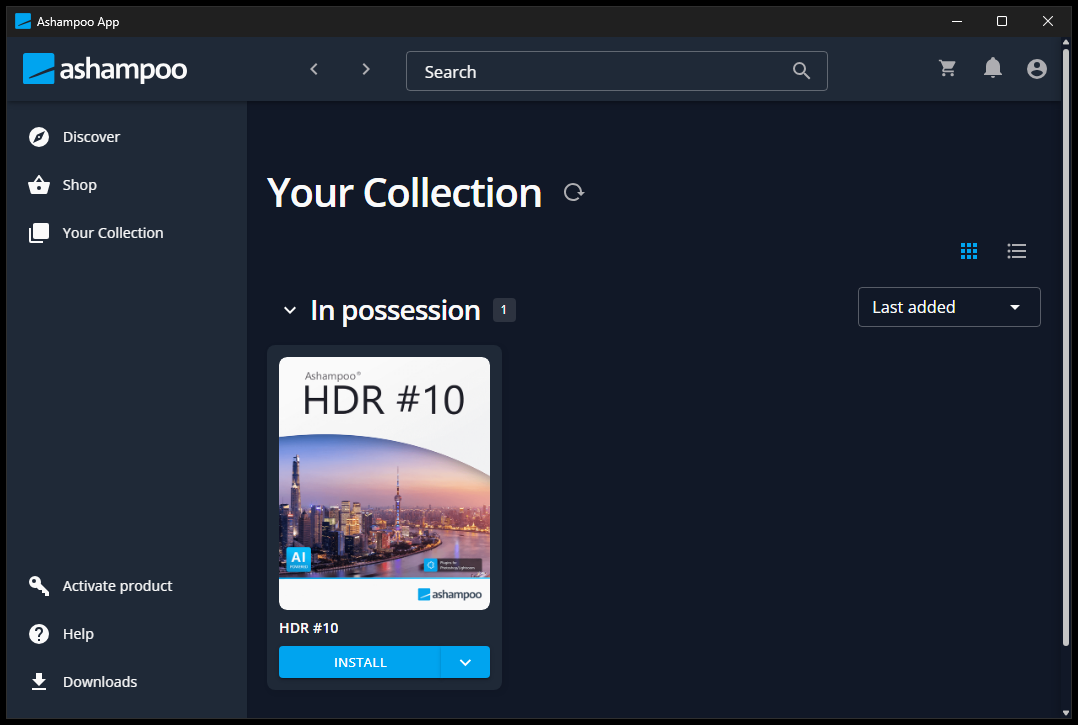
Task: Go forward with the right arrow
Action: point(366,69)
